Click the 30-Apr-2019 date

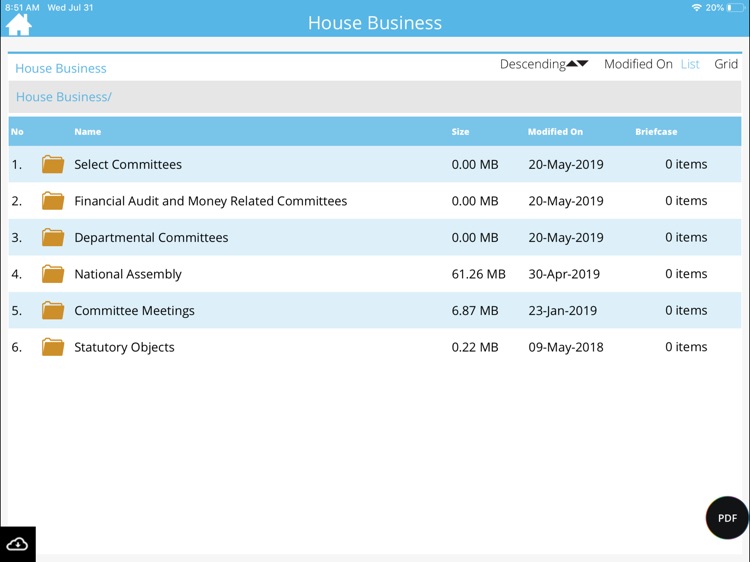coord(564,274)
